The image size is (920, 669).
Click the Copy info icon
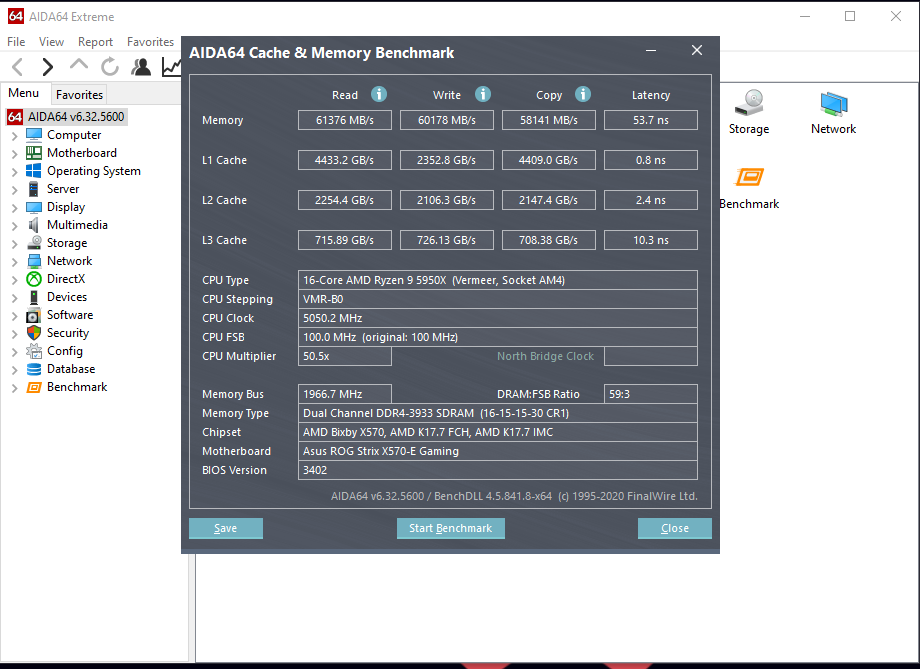pos(583,94)
